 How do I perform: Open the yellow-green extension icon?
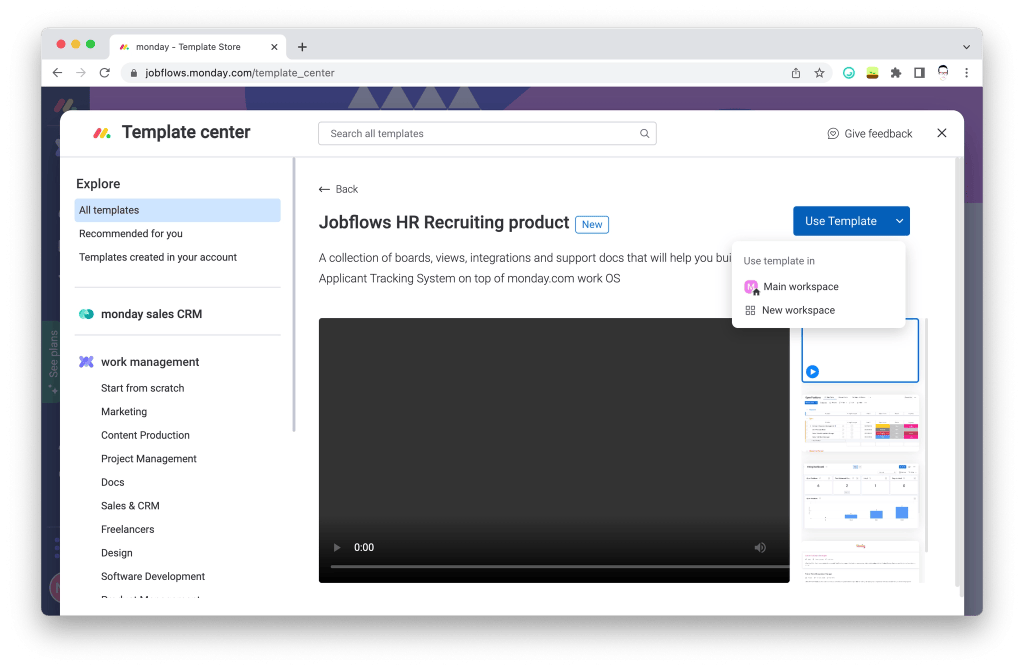point(872,72)
